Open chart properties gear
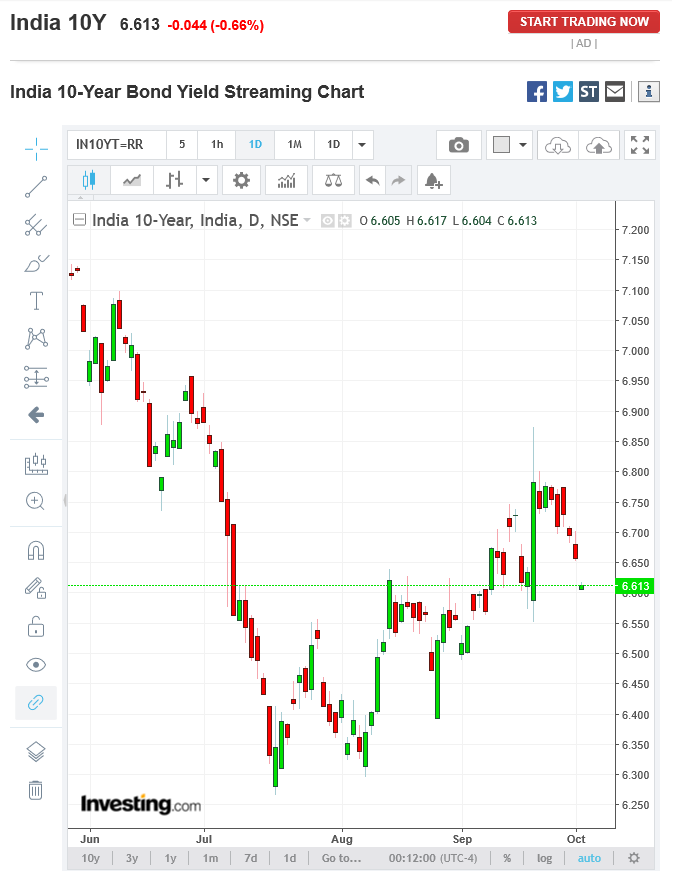 pyautogui.click(x=241, y=180)
